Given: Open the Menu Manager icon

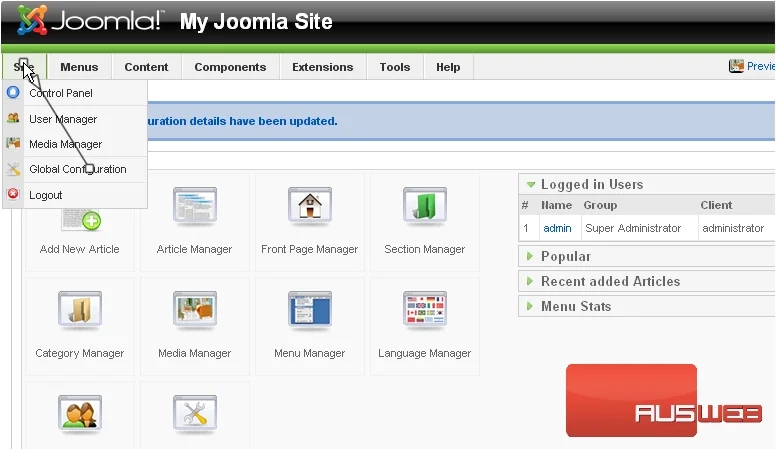Looking at the screenshot, I should click(x=310, y=309).
